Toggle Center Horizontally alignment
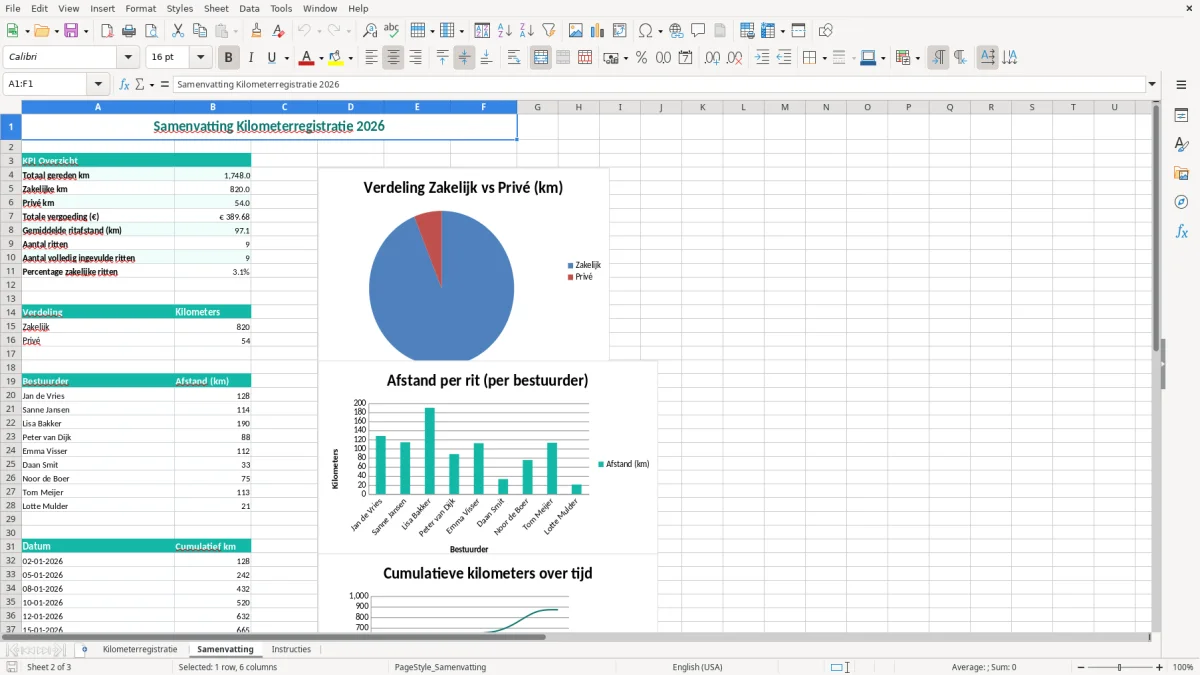The height and width of the screenshot is (675, 1200). [x=393, y=58]
